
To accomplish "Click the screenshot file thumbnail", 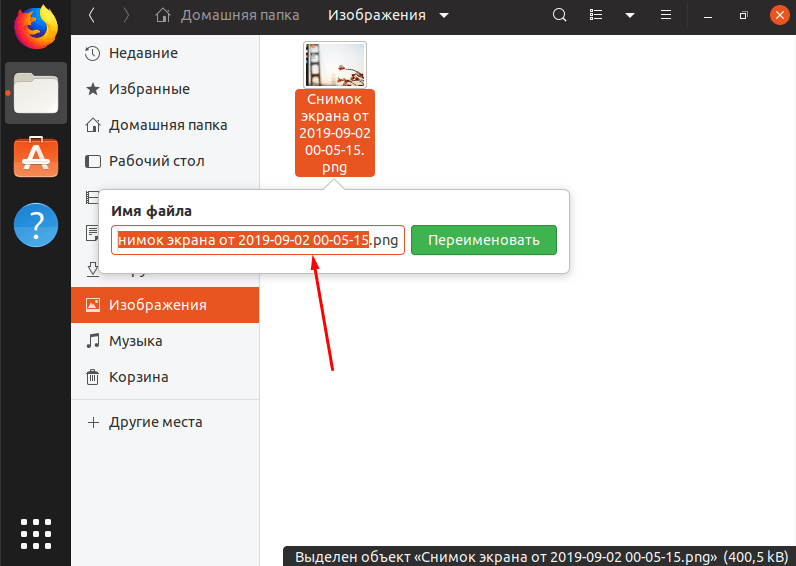I will pos(335,65).
